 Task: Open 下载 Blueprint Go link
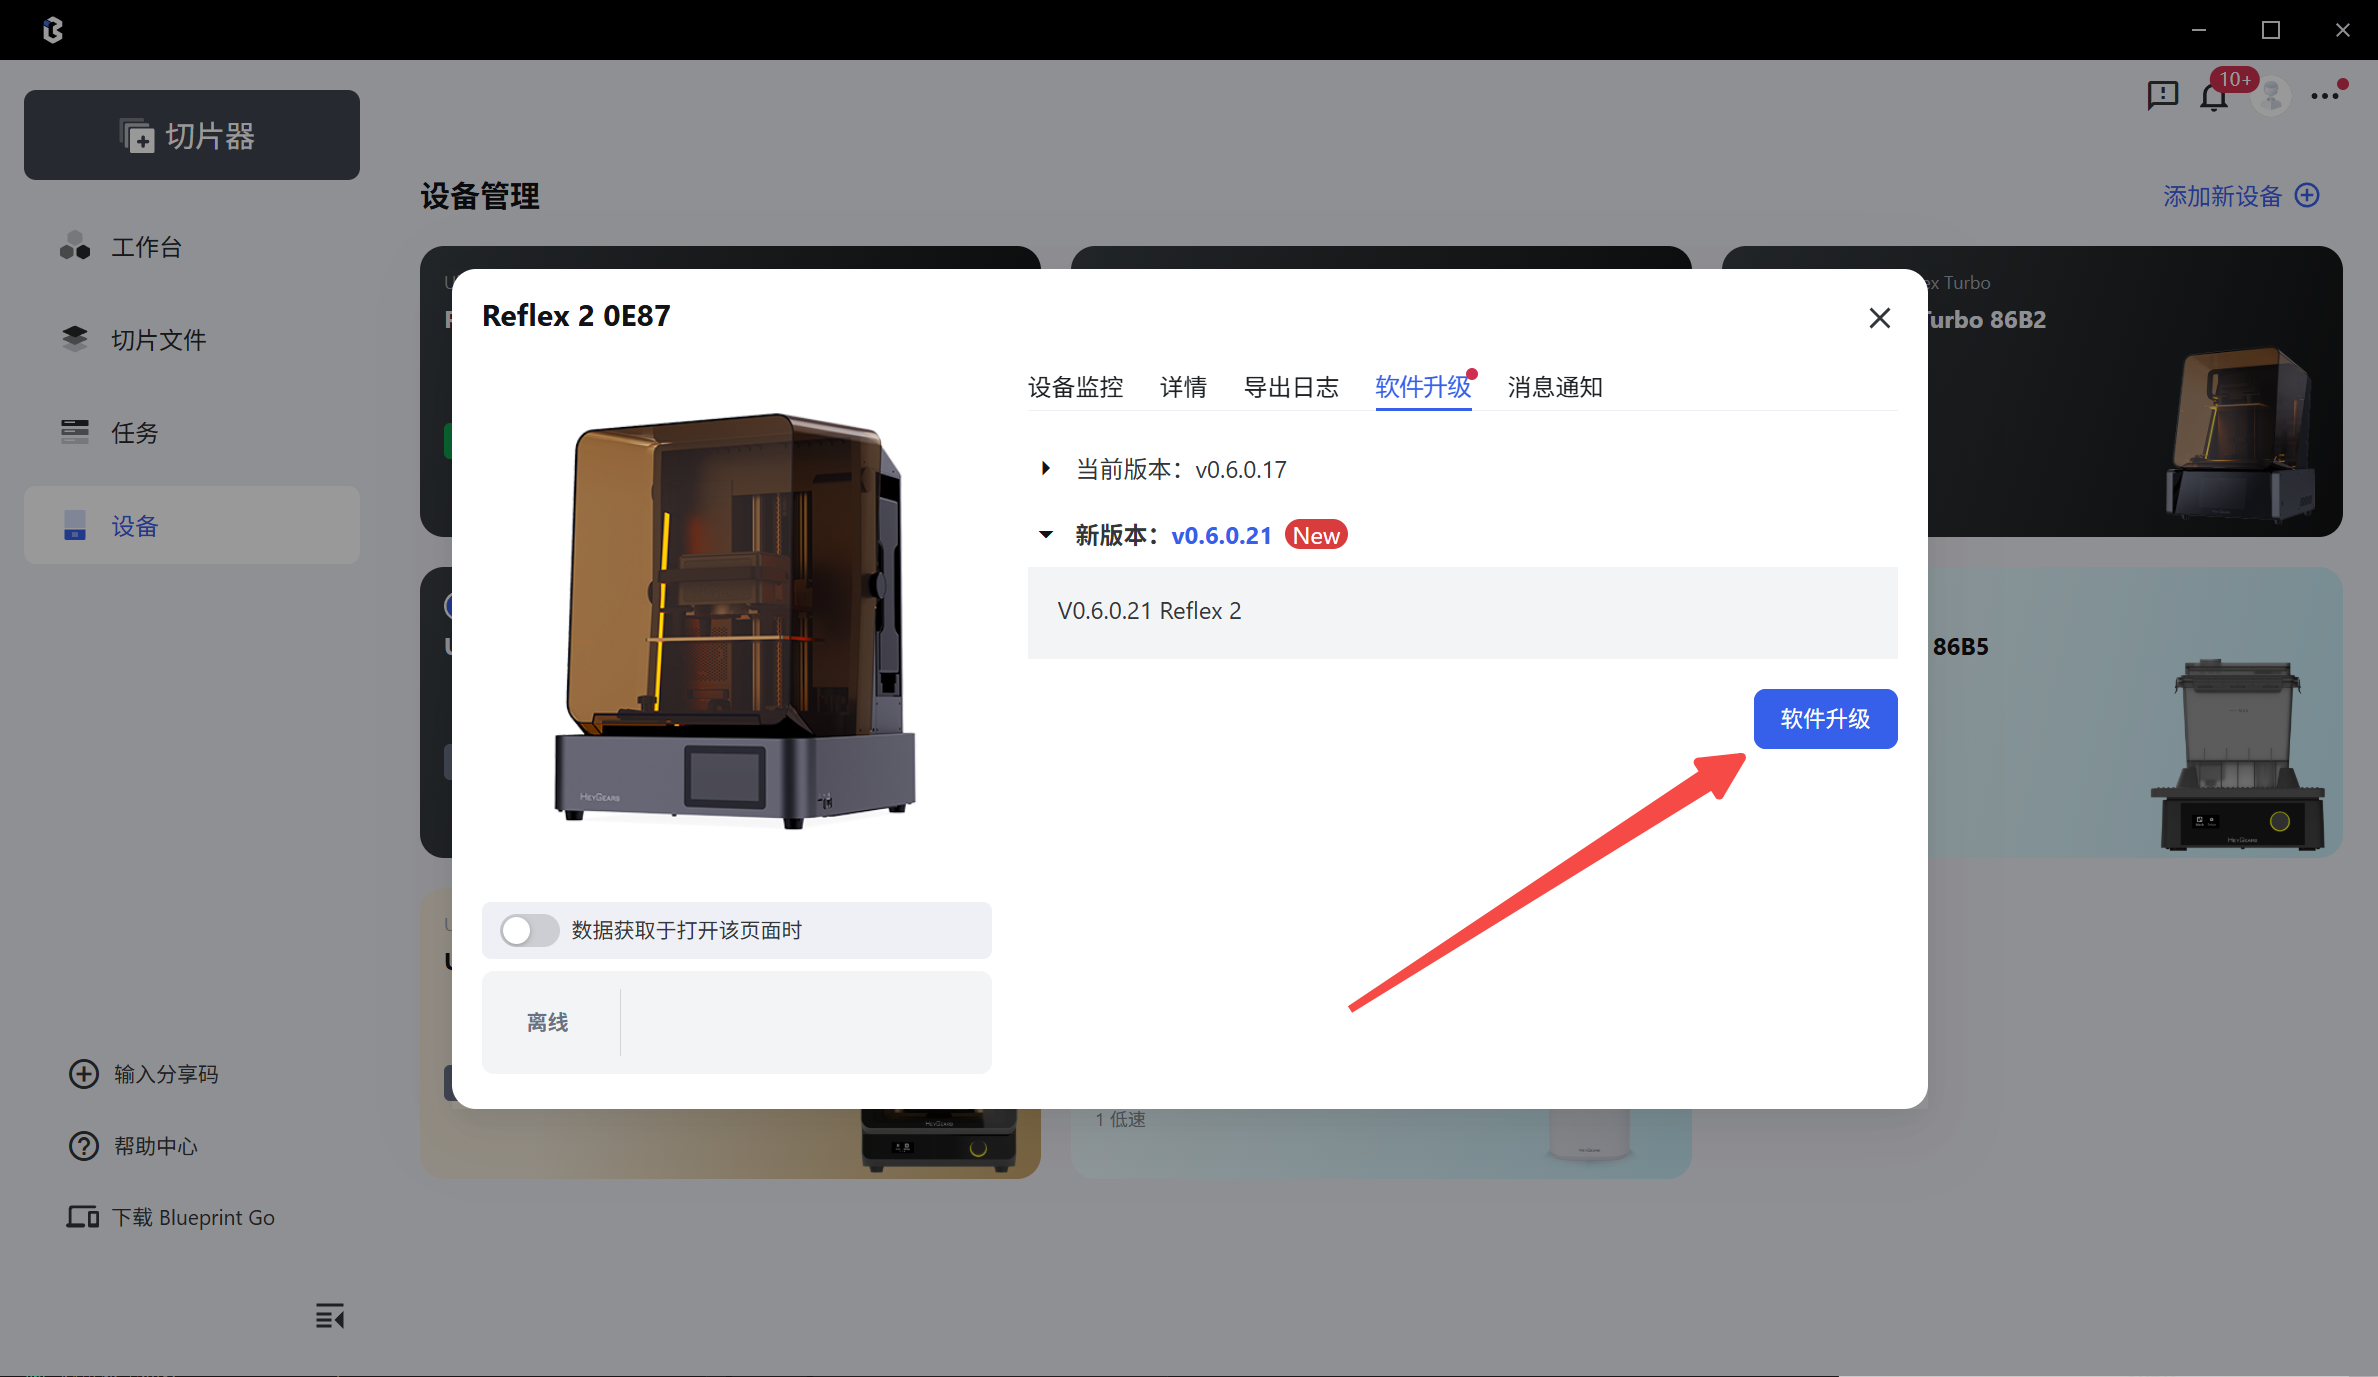(x=193, y=1217)
